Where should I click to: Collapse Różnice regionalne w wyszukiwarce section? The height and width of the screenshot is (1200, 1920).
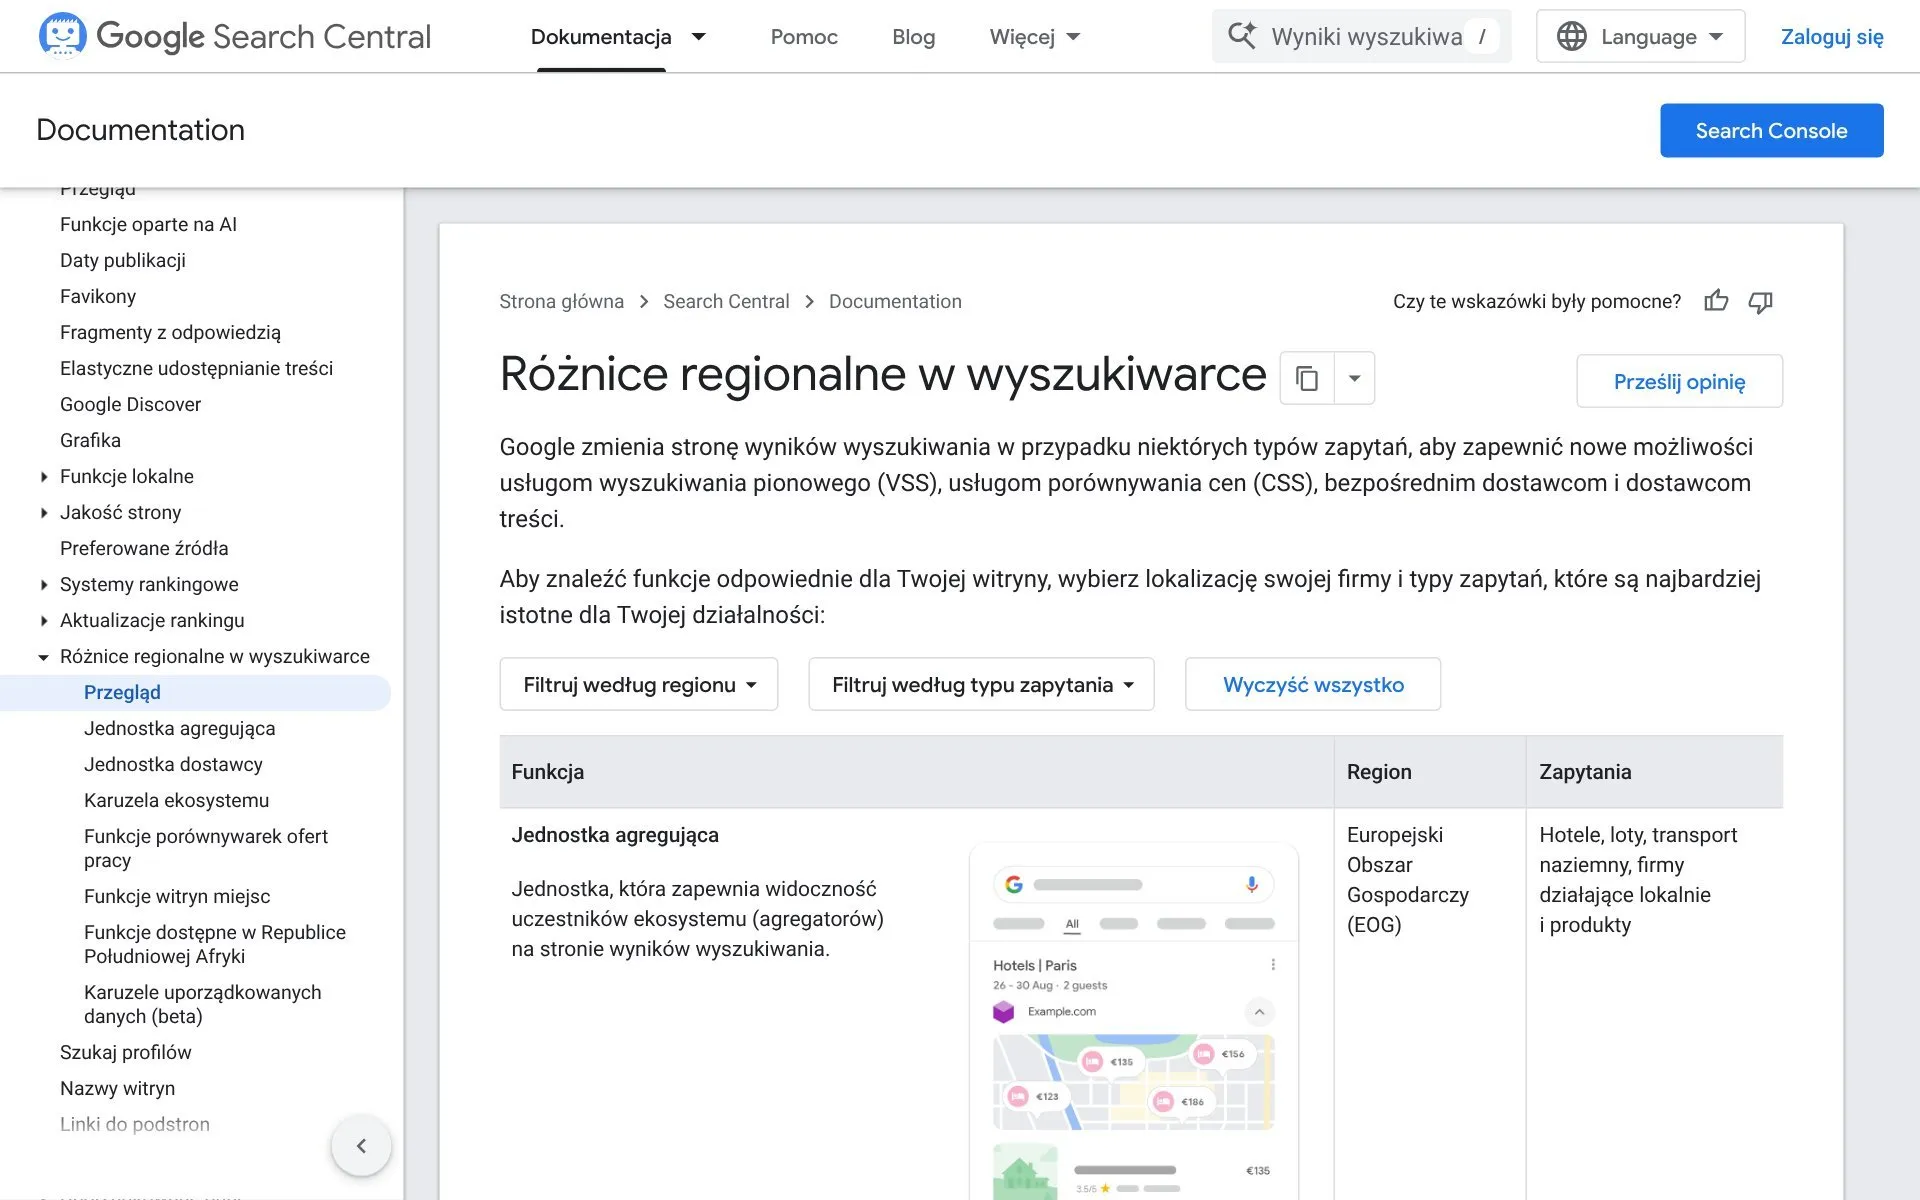point(44,657)
